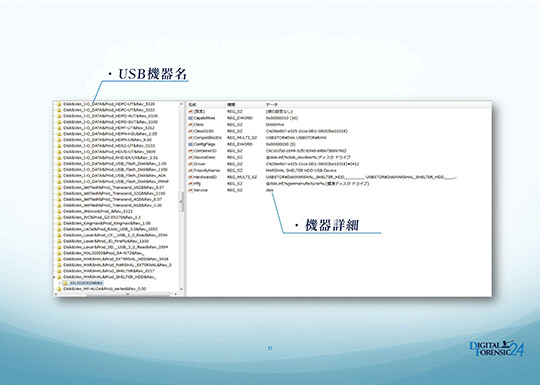Expand the selected subkey under SHELTER_HDD

tap(60, 283)
